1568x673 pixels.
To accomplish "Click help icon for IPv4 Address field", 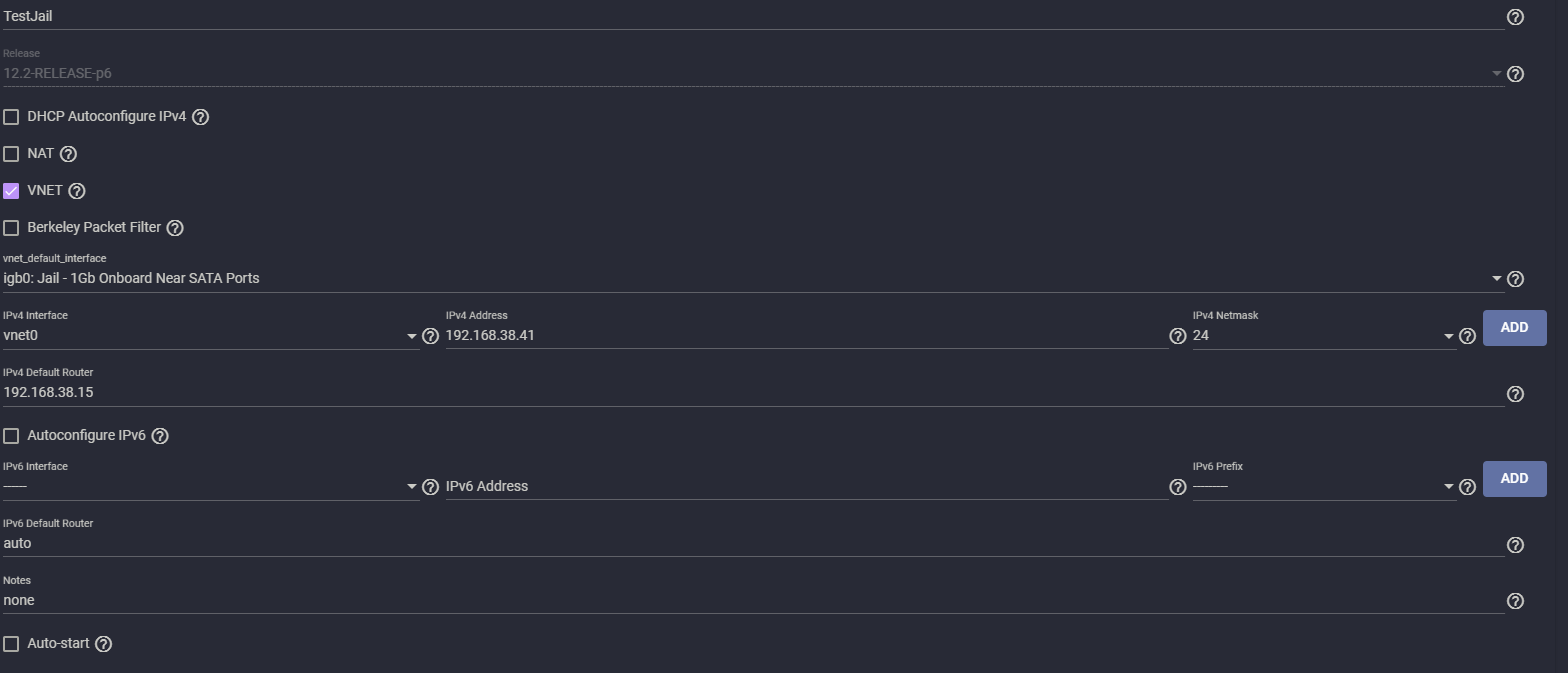I will tap(1178, 336).
